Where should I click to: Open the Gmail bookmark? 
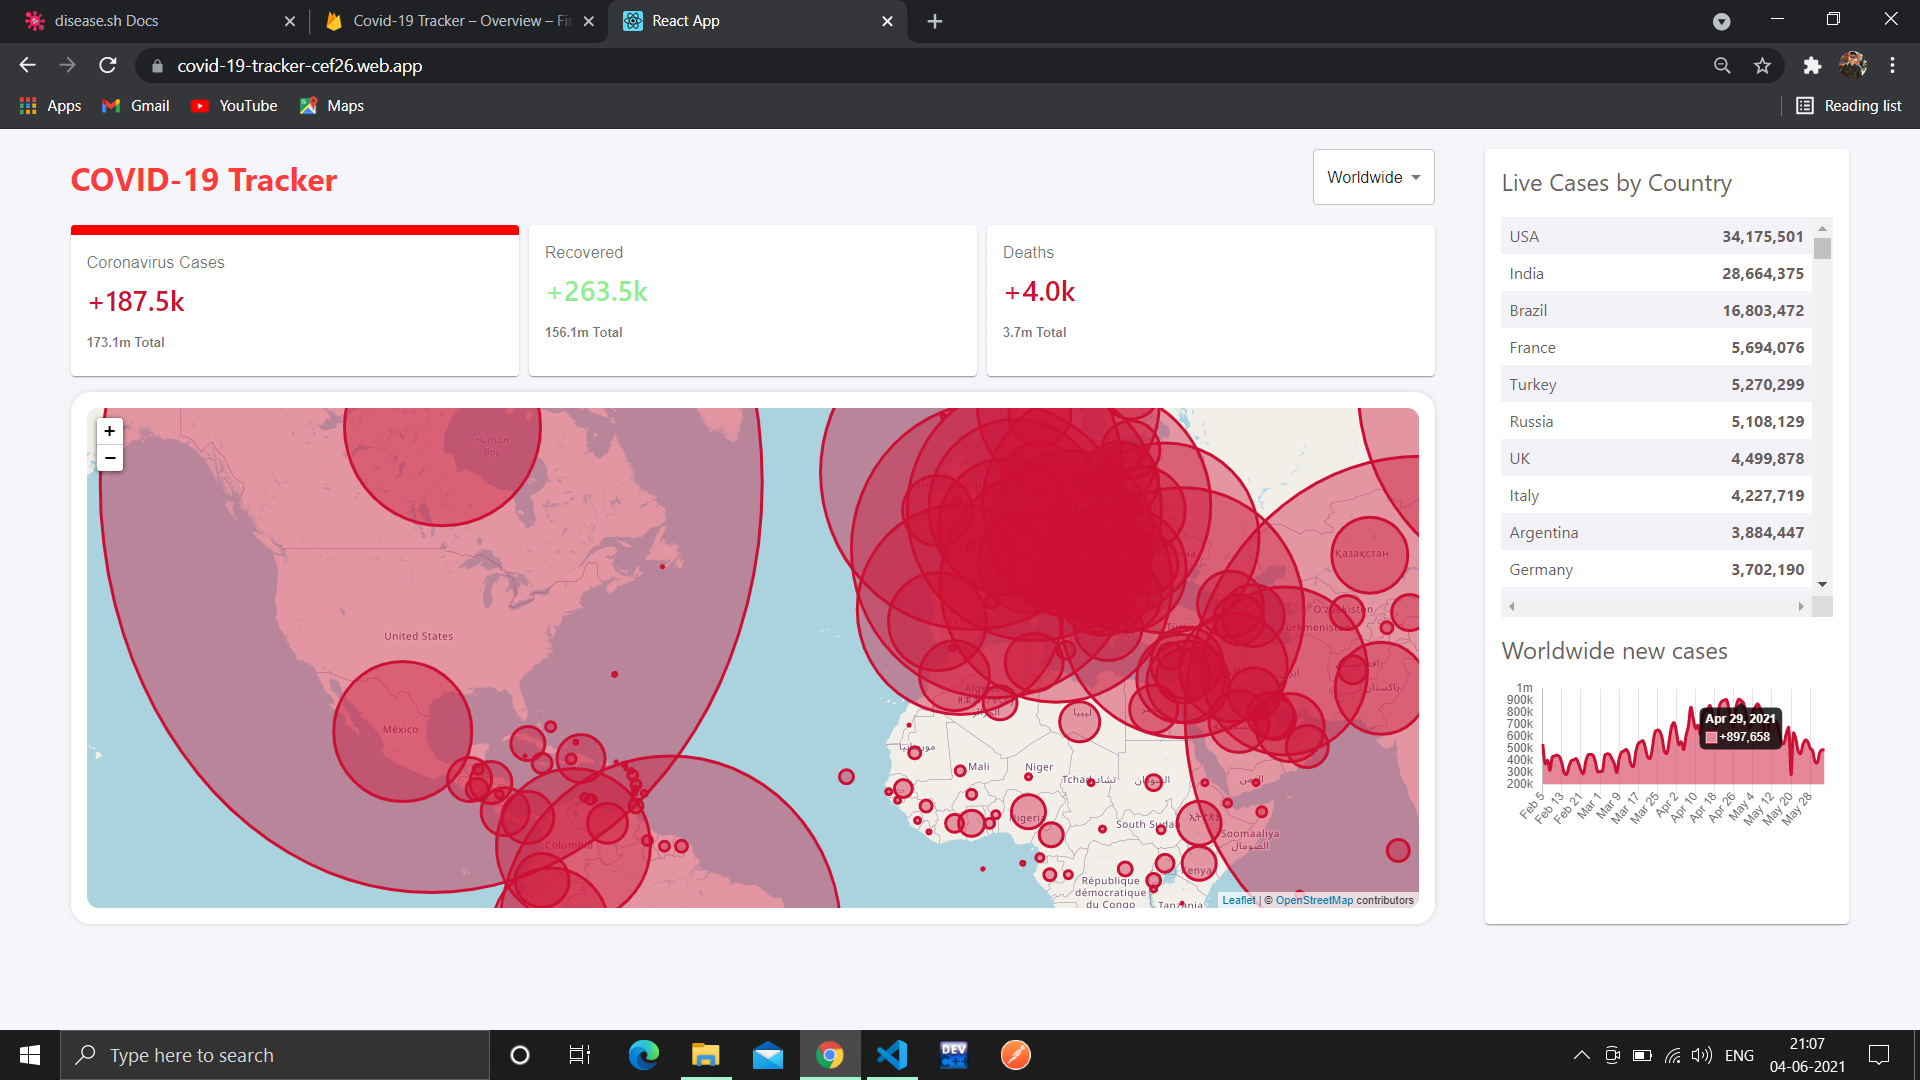click(x=136, y=106)
